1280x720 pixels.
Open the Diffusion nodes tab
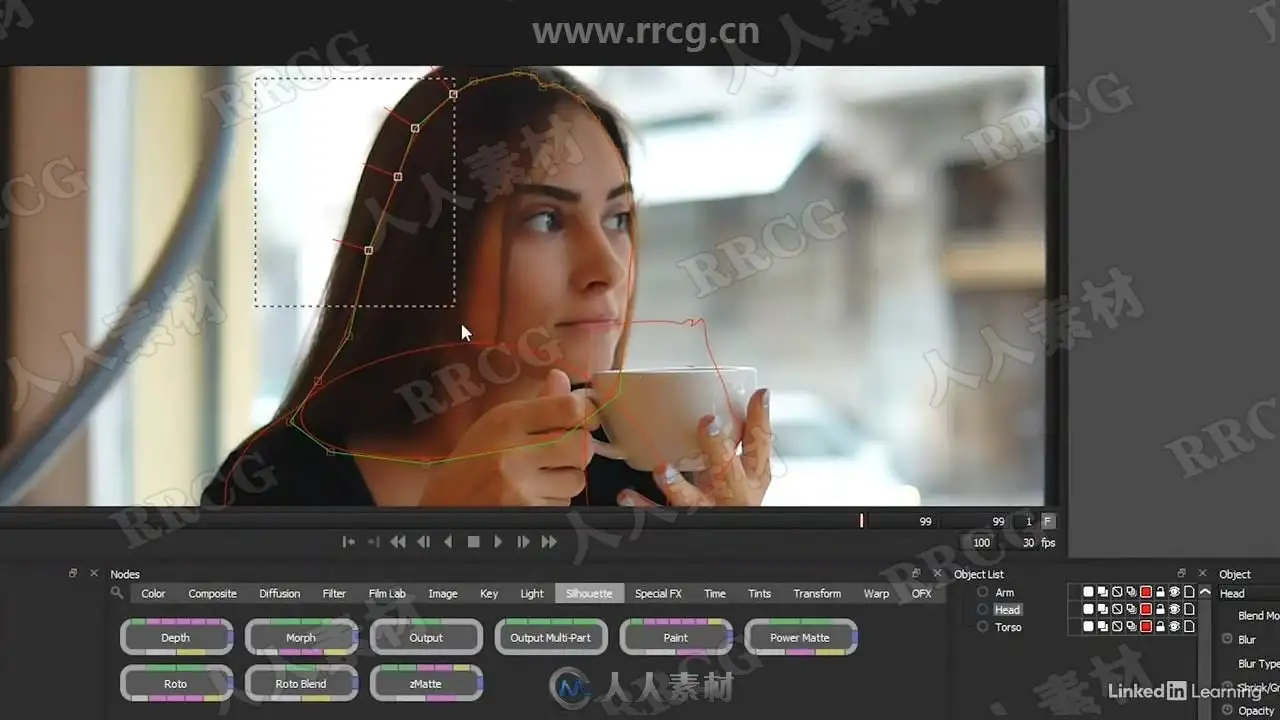click(x=279, y=593)
